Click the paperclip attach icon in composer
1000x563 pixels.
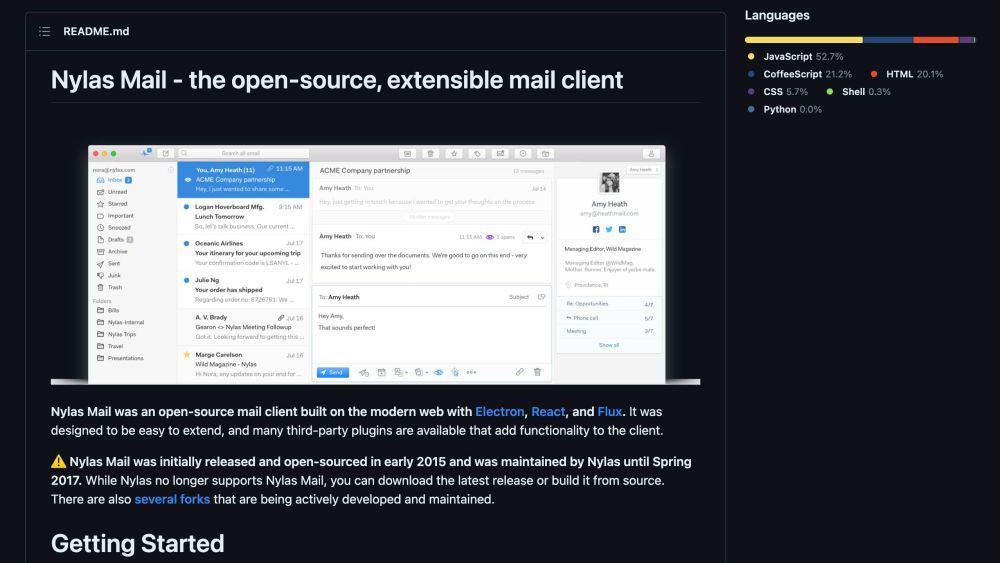coord(520,372)
